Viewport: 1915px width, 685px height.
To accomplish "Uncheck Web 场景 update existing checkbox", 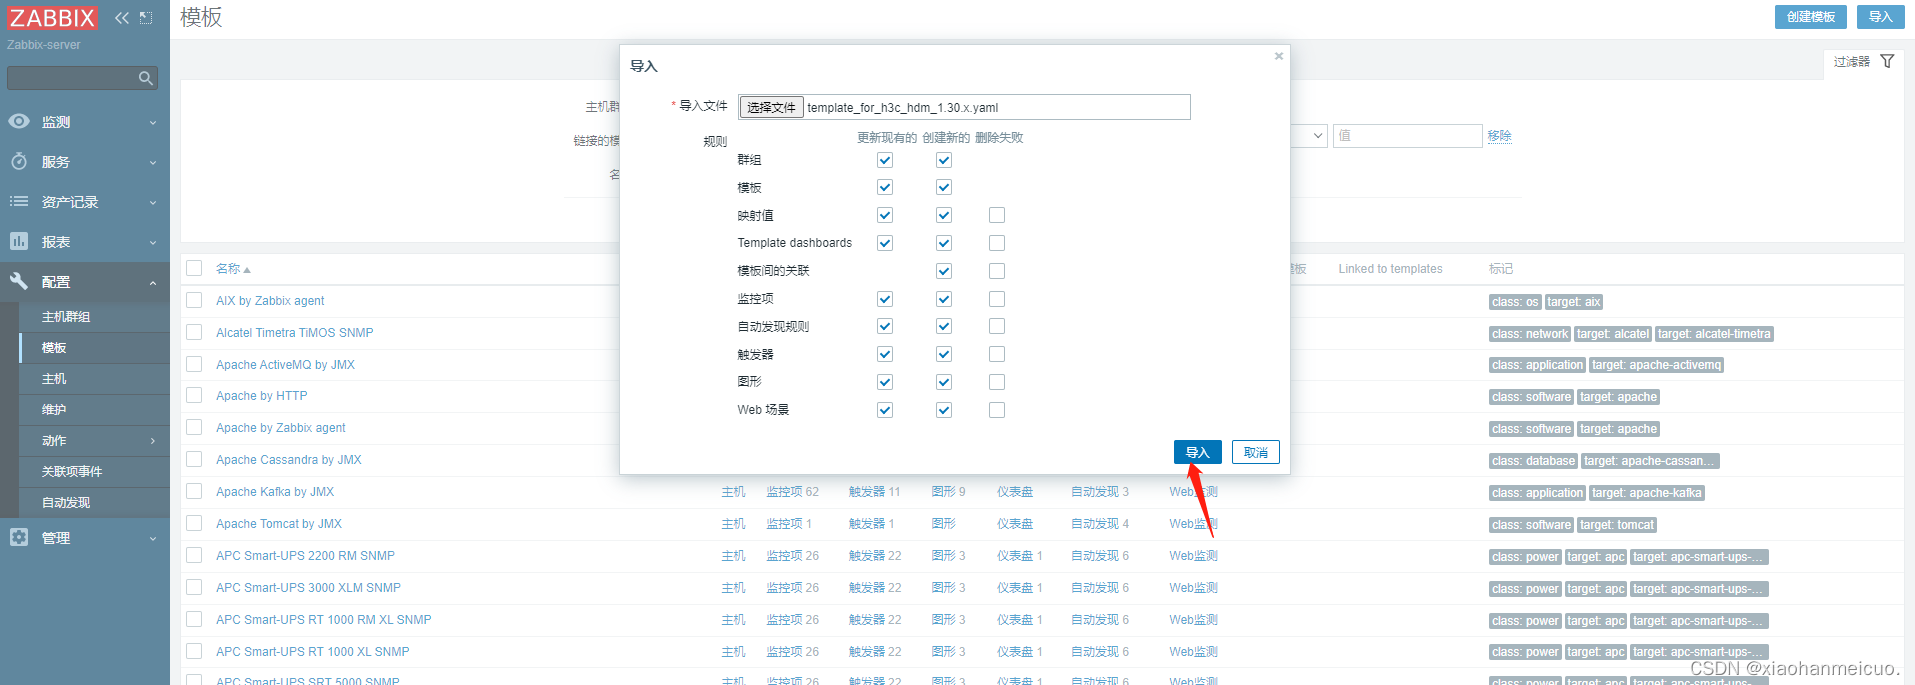I will (885, 410).
